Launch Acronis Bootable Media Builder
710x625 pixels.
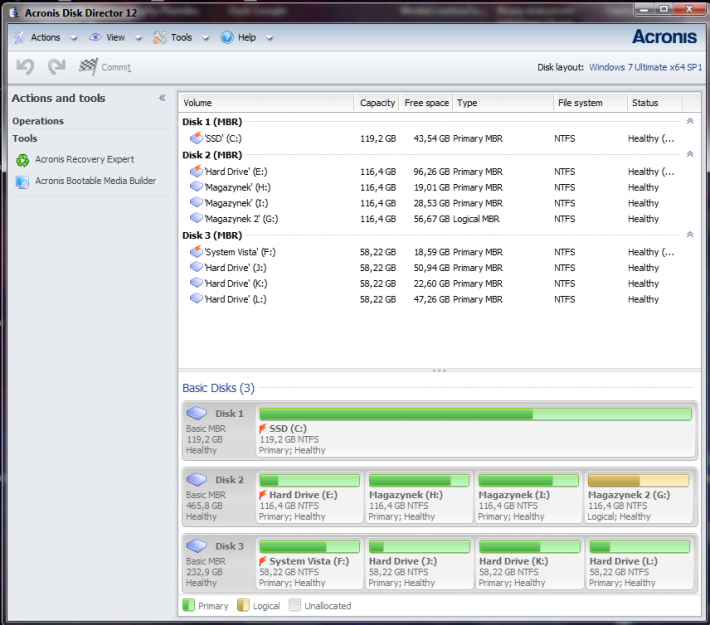[96, 181]
